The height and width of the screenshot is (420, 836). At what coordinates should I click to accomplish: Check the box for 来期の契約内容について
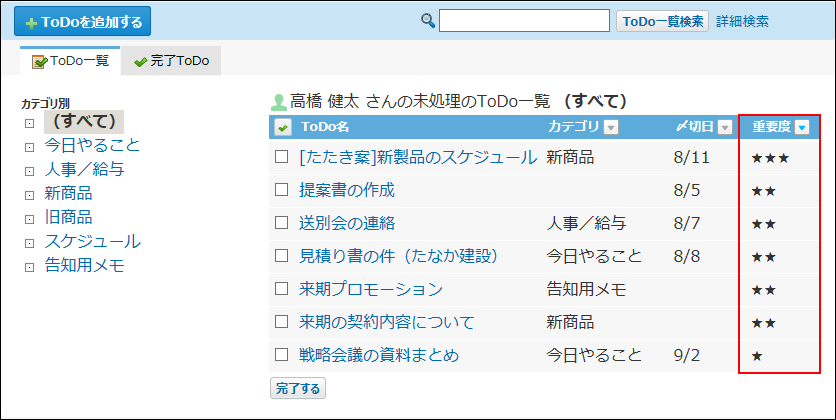[282, 322]
